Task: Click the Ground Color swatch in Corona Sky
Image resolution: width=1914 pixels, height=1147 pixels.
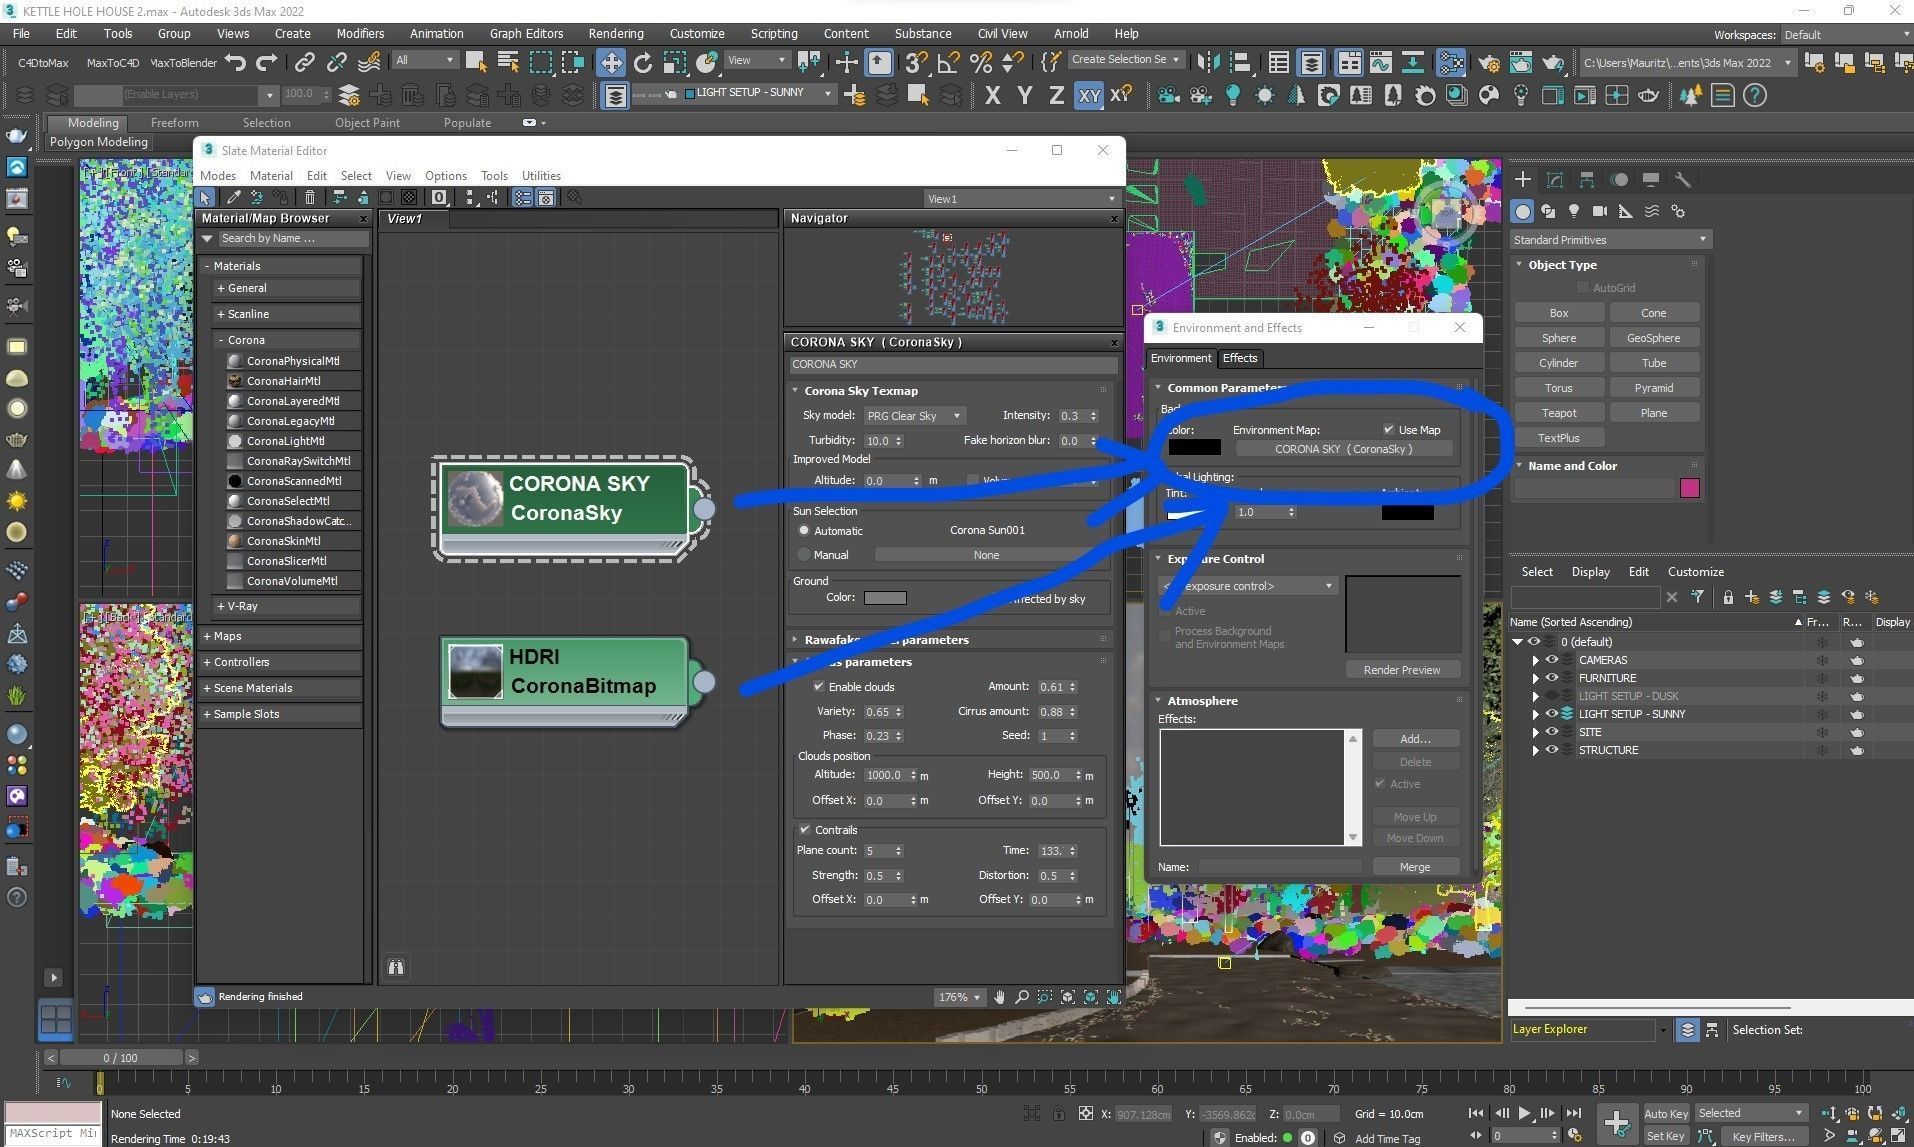Action: tap(885, 597)
